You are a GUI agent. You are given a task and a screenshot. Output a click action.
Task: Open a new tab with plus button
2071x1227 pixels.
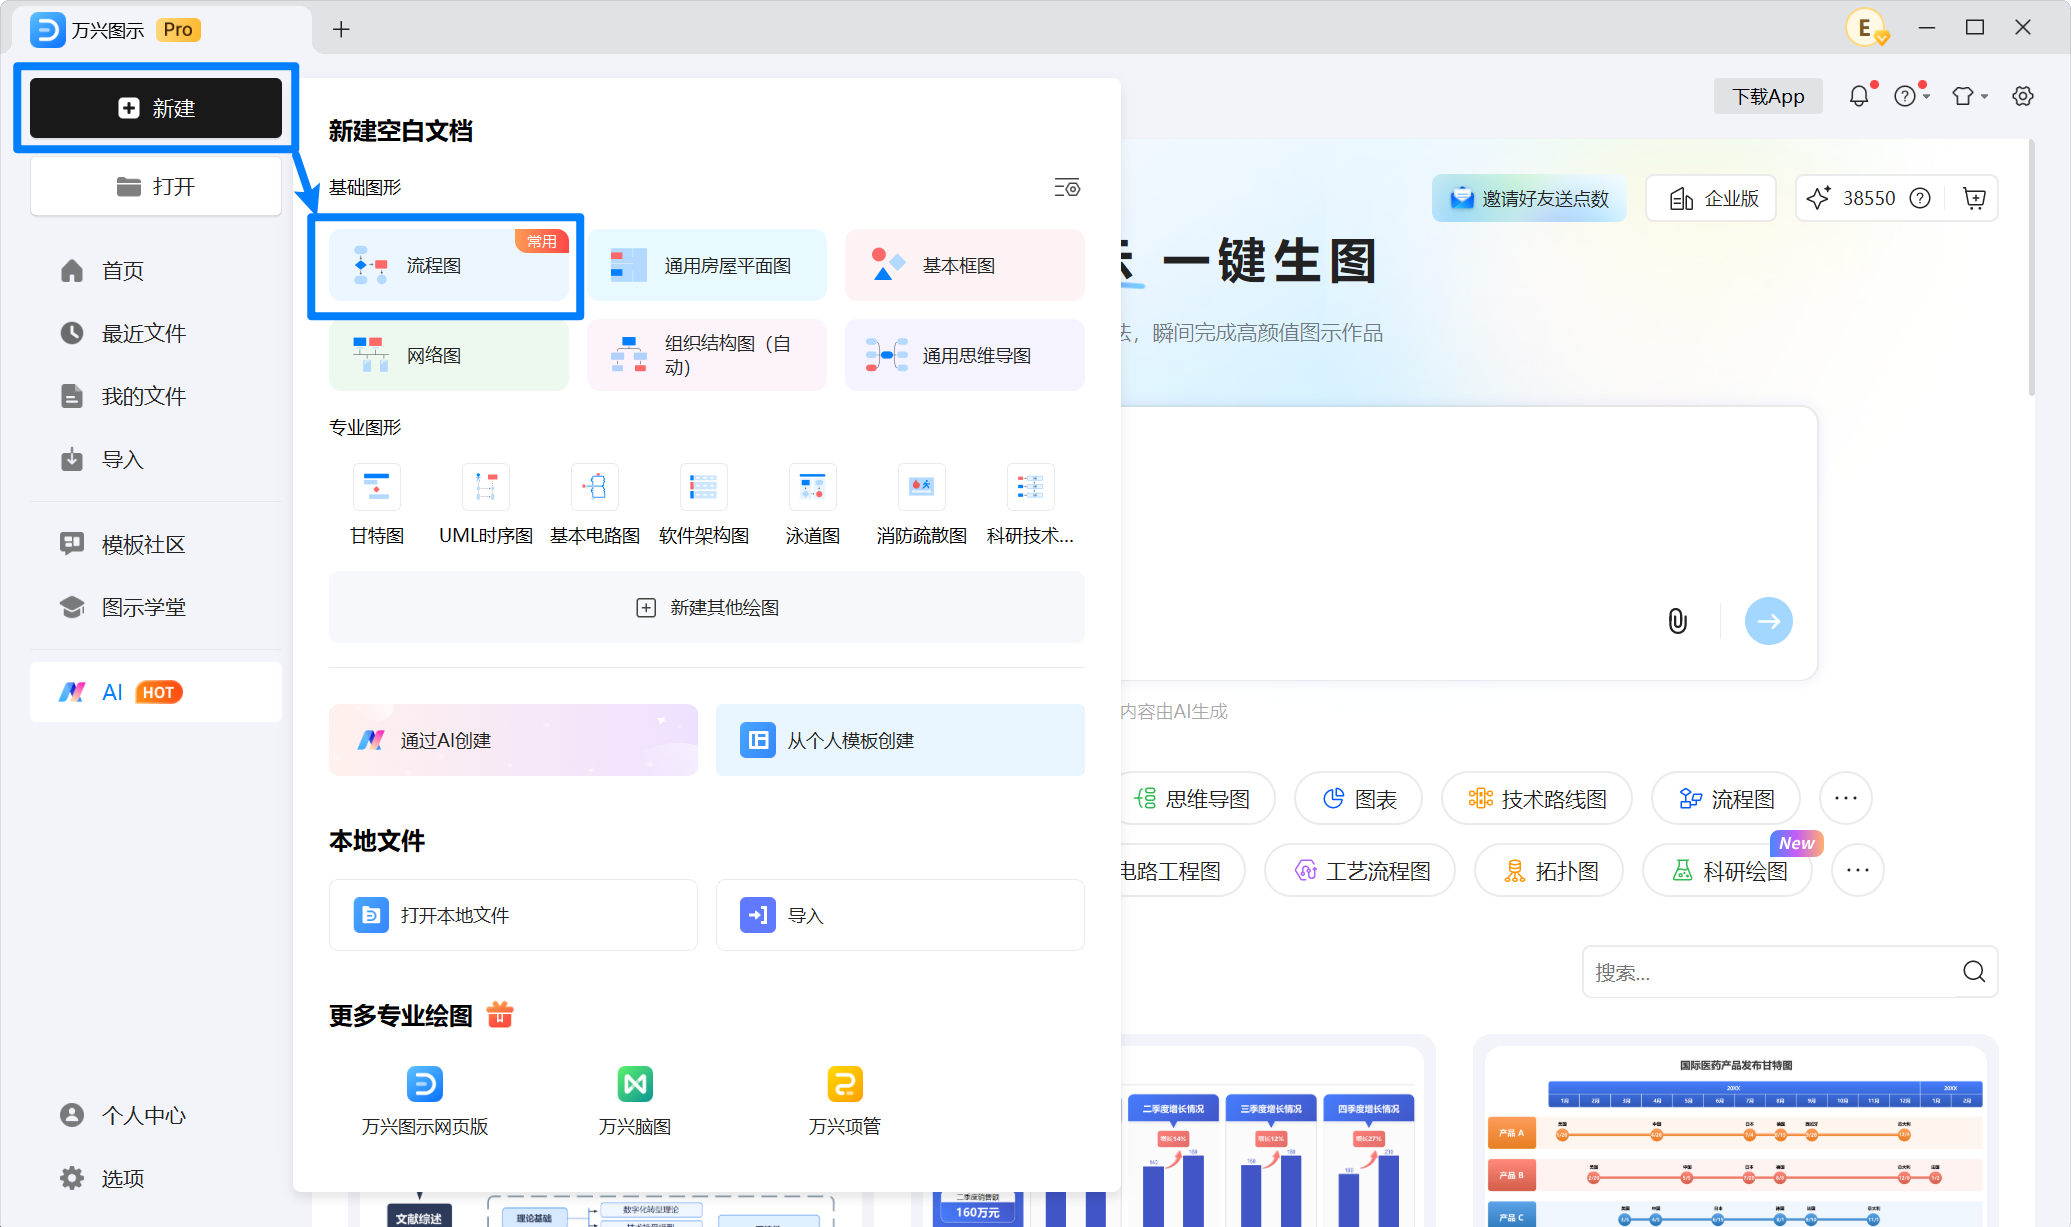[341, 29]
